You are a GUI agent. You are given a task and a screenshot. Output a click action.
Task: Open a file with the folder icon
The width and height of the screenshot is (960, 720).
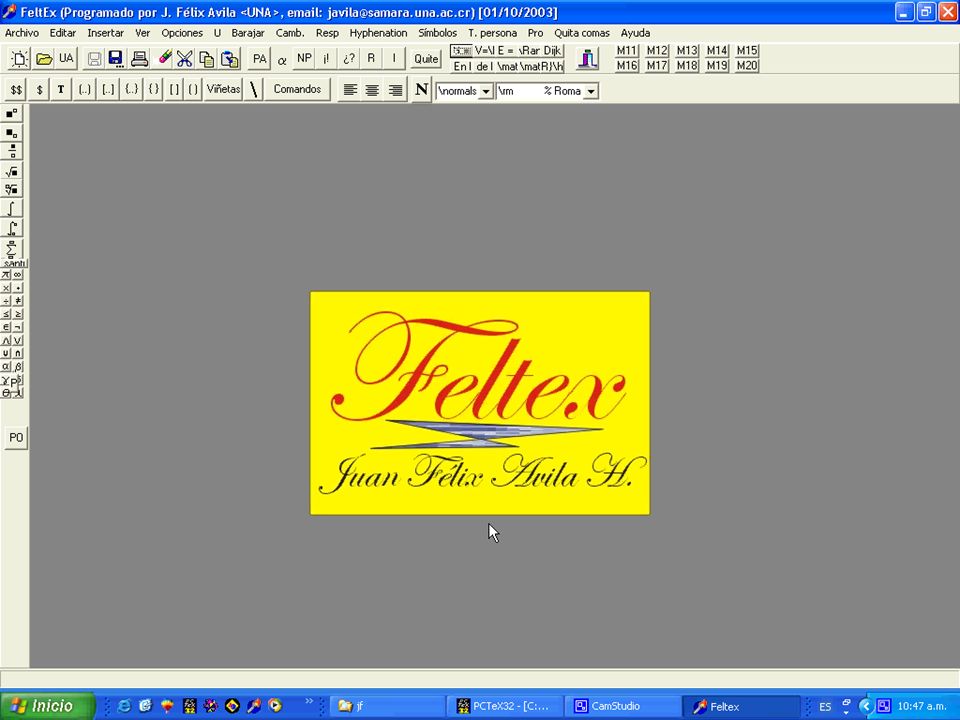point(43,59)
